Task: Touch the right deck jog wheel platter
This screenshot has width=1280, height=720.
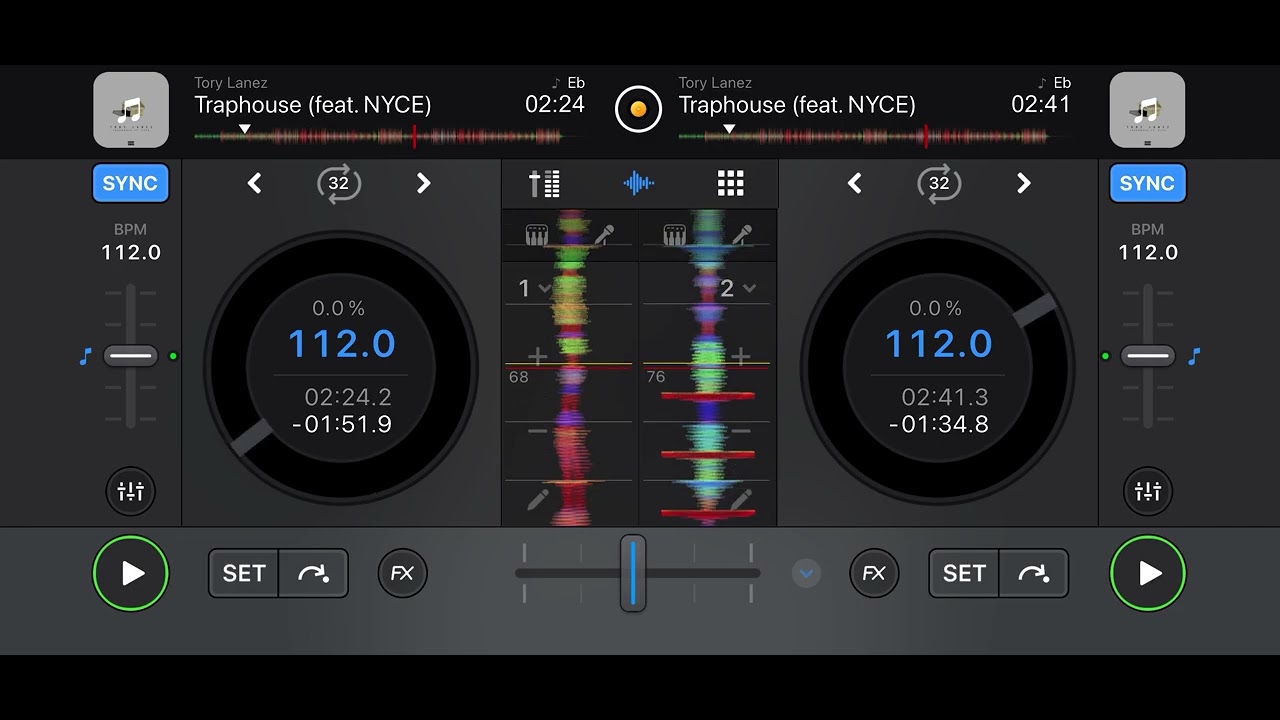Action: (x=938, y=368)
